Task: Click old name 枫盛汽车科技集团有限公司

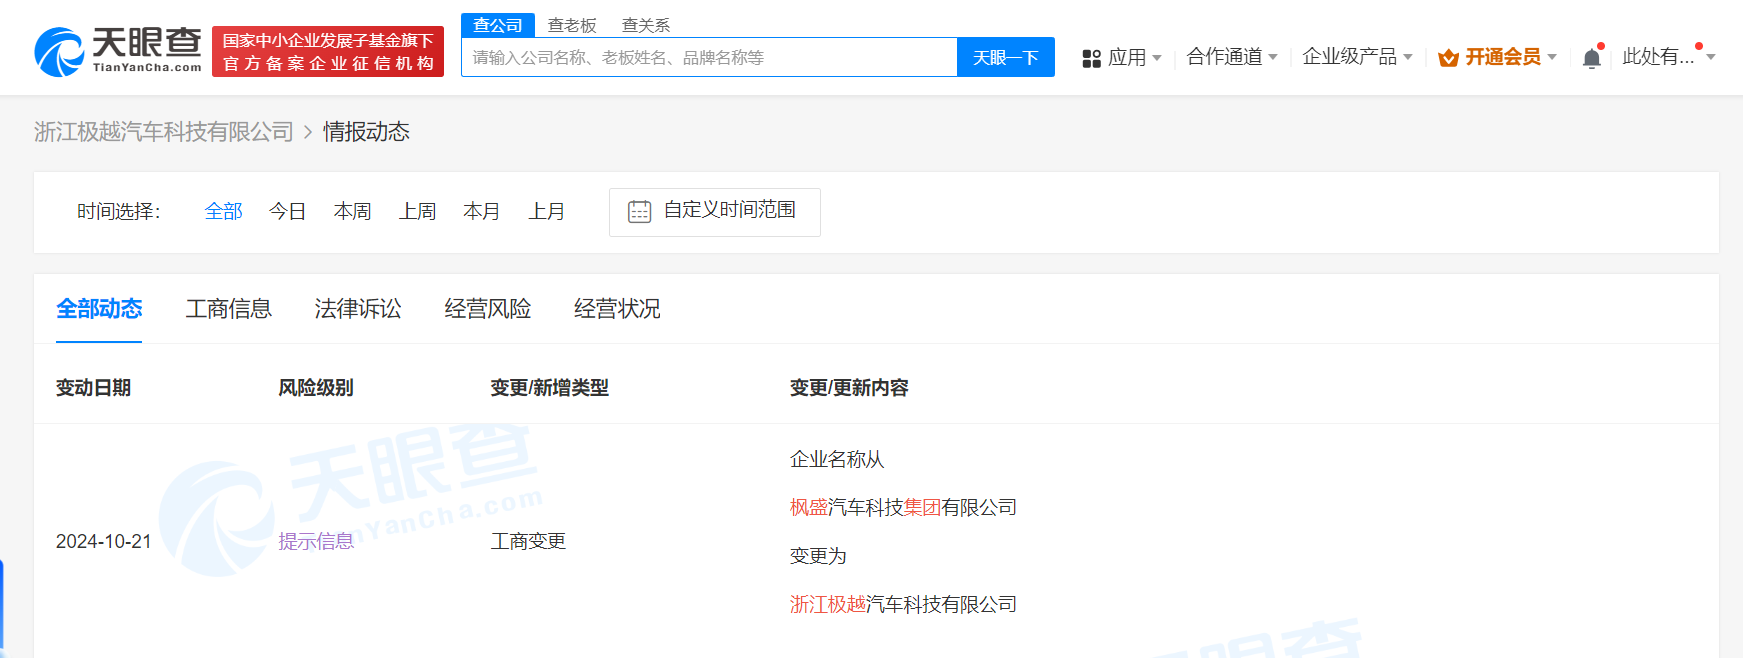Action: click(903, 508)
